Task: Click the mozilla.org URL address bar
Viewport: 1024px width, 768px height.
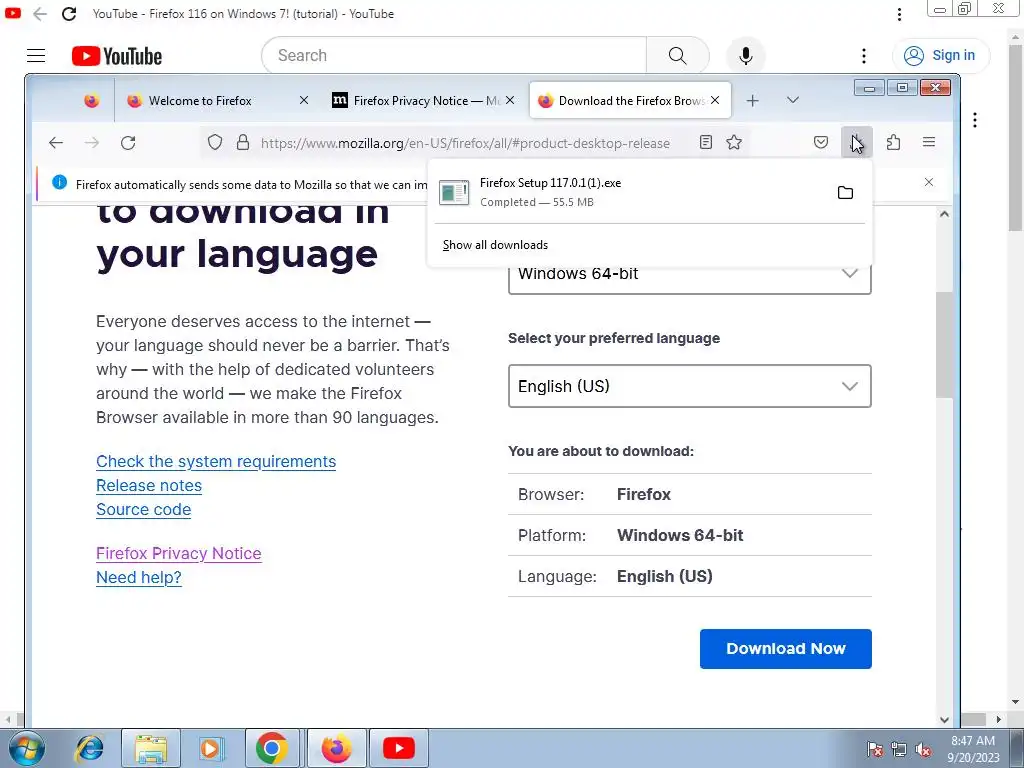Action: point(465,143)
